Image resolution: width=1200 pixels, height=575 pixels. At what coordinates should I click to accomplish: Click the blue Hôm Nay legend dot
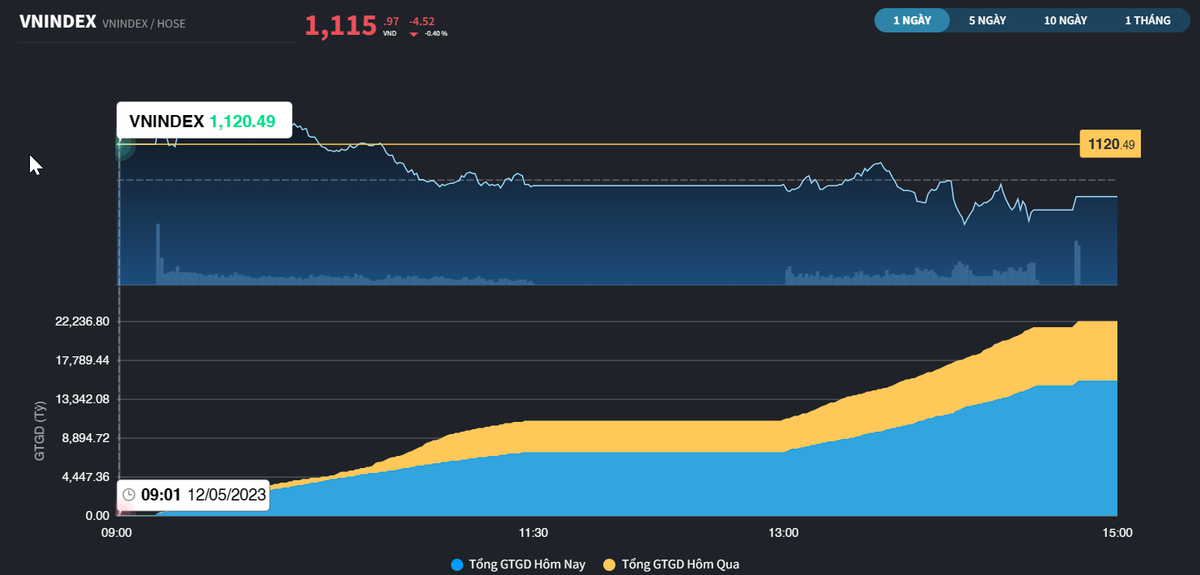point(458,565)
